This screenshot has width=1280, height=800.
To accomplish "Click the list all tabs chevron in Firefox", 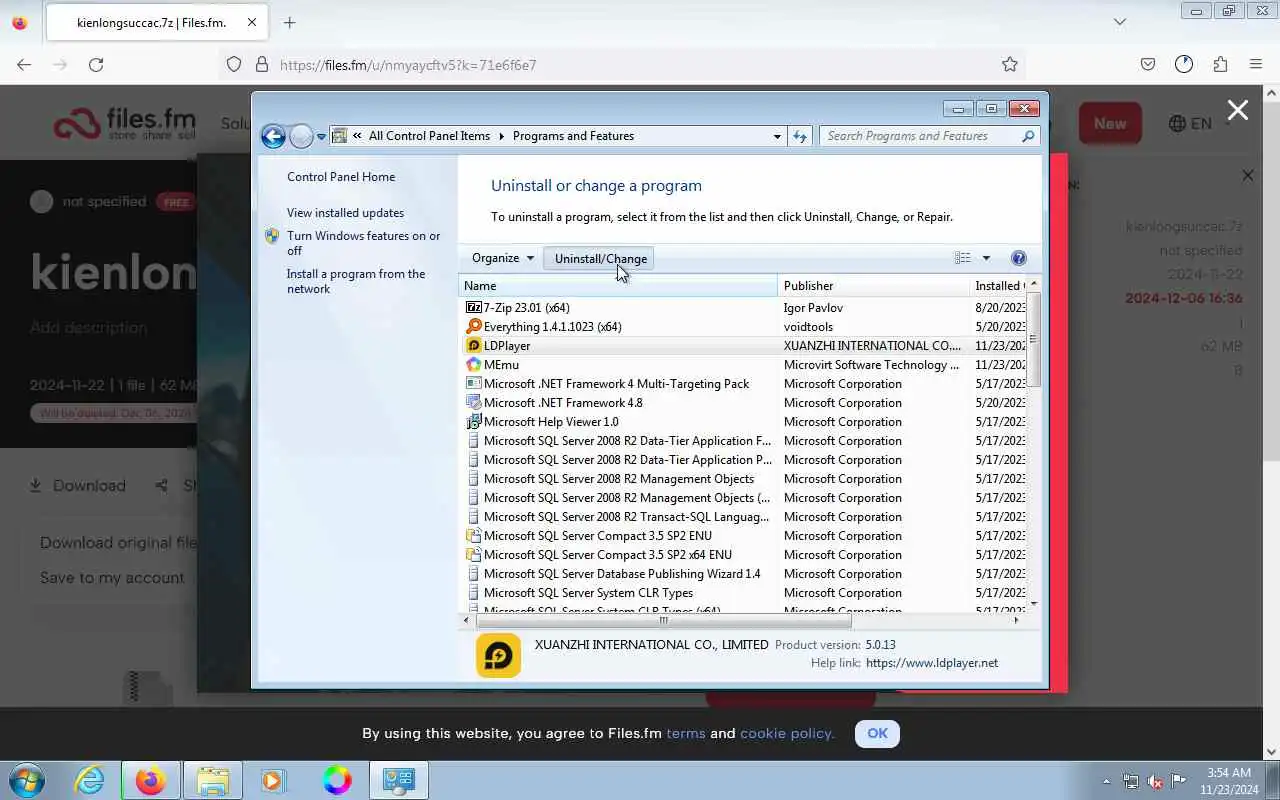I will pos(1120,21).
